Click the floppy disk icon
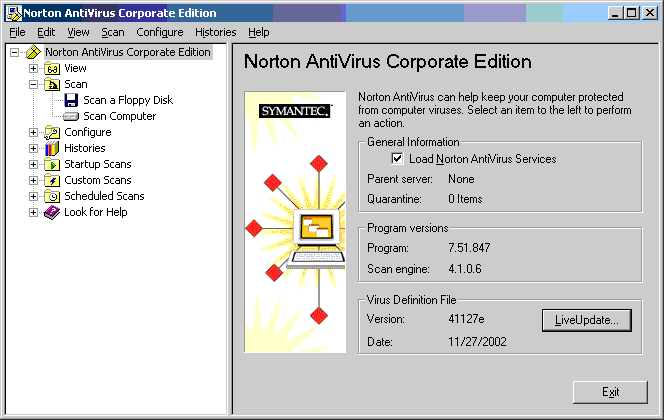The width and height of the screenshot is (664, 420). pyautogui.click(x=71, y=100)
